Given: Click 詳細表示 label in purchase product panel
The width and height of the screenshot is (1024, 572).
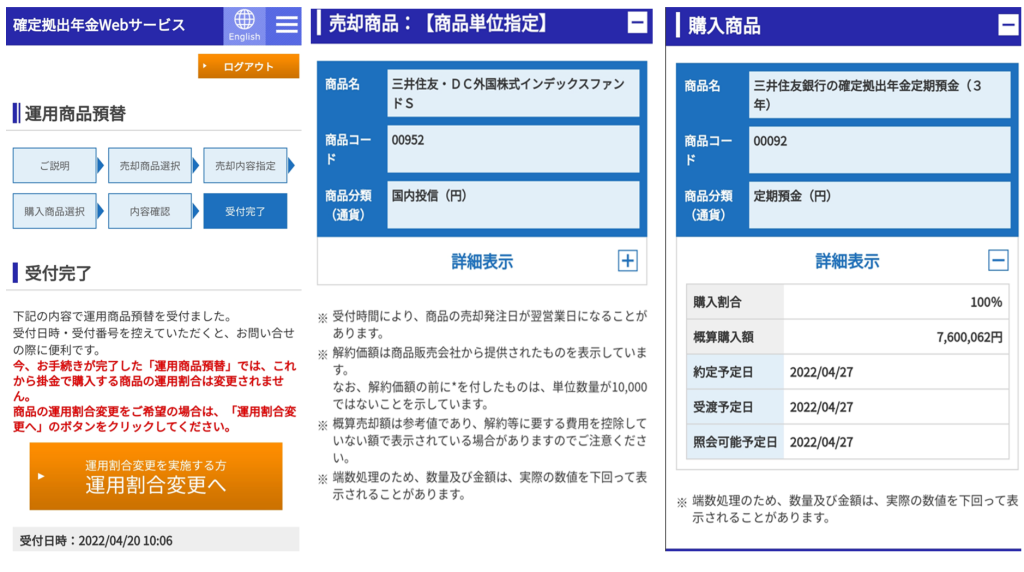Looking at the screenshot, I should [x=847, y=262].
